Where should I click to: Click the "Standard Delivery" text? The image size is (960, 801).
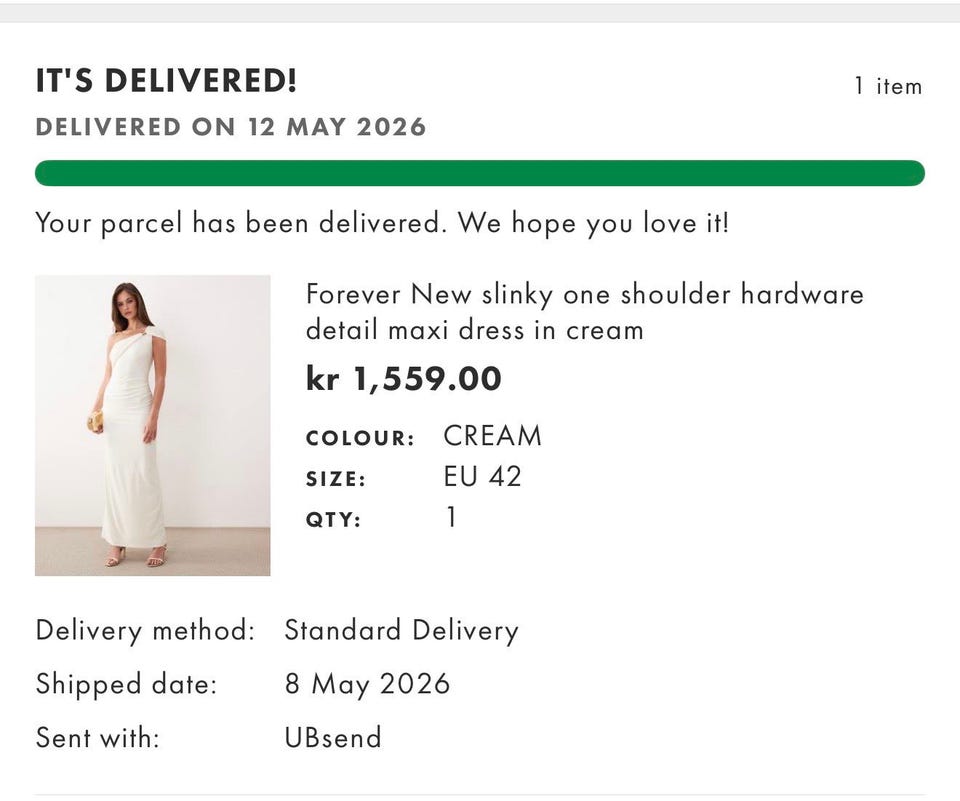[x=402, y=631]
